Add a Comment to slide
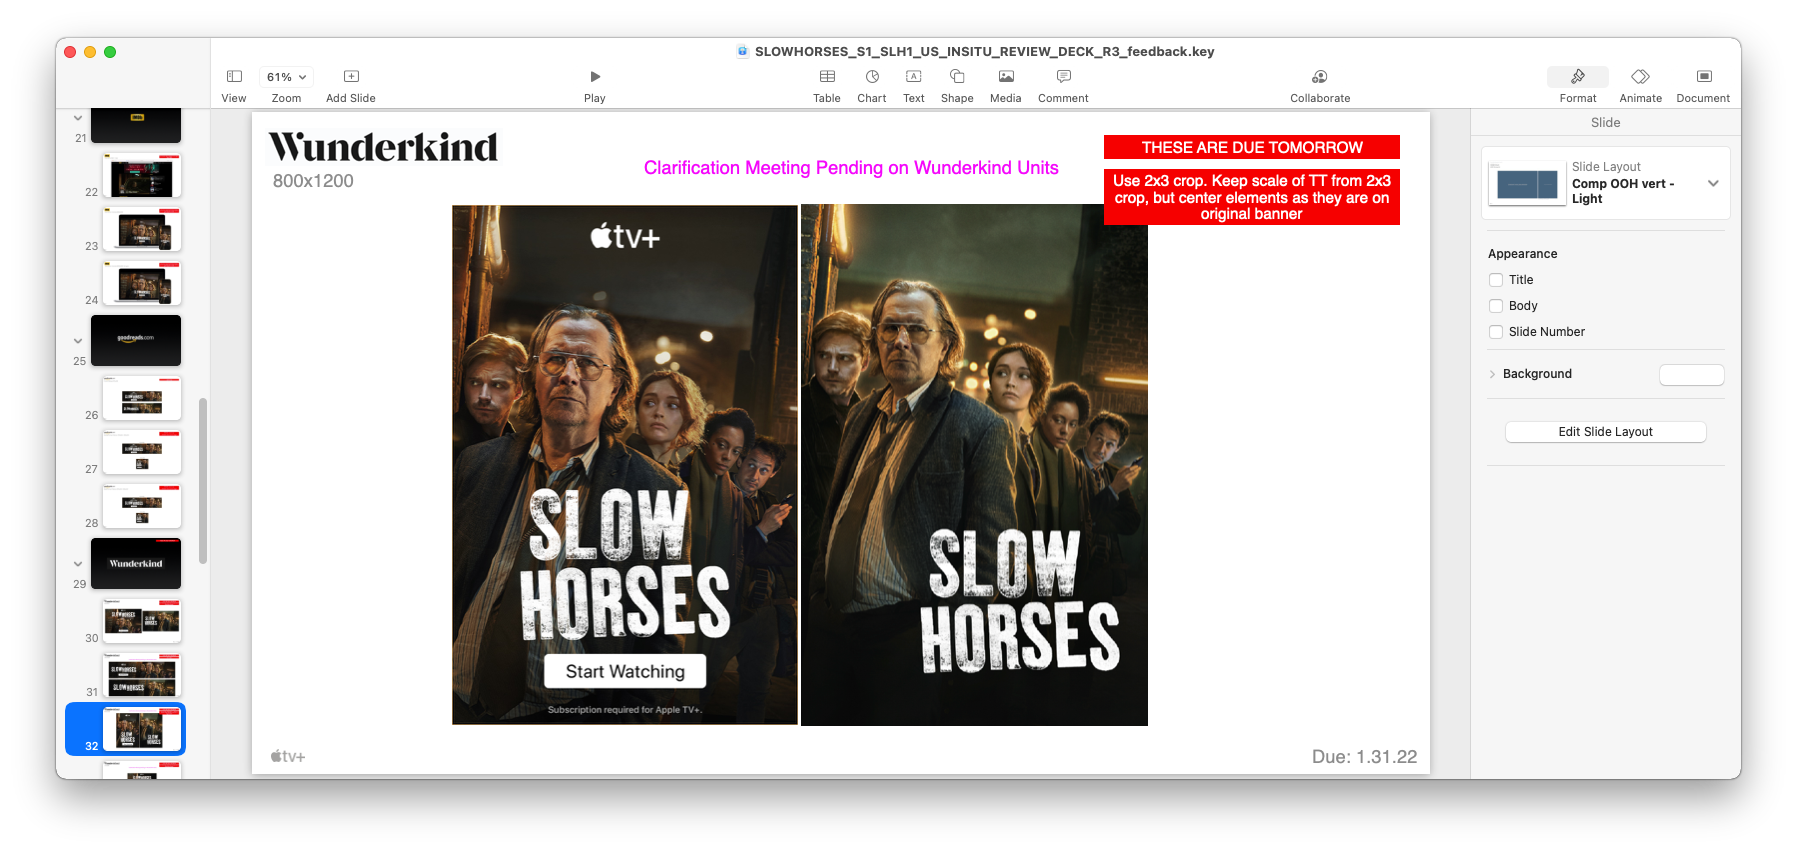The height and width of the screenshot is (853, 1797). [1063, 77]
